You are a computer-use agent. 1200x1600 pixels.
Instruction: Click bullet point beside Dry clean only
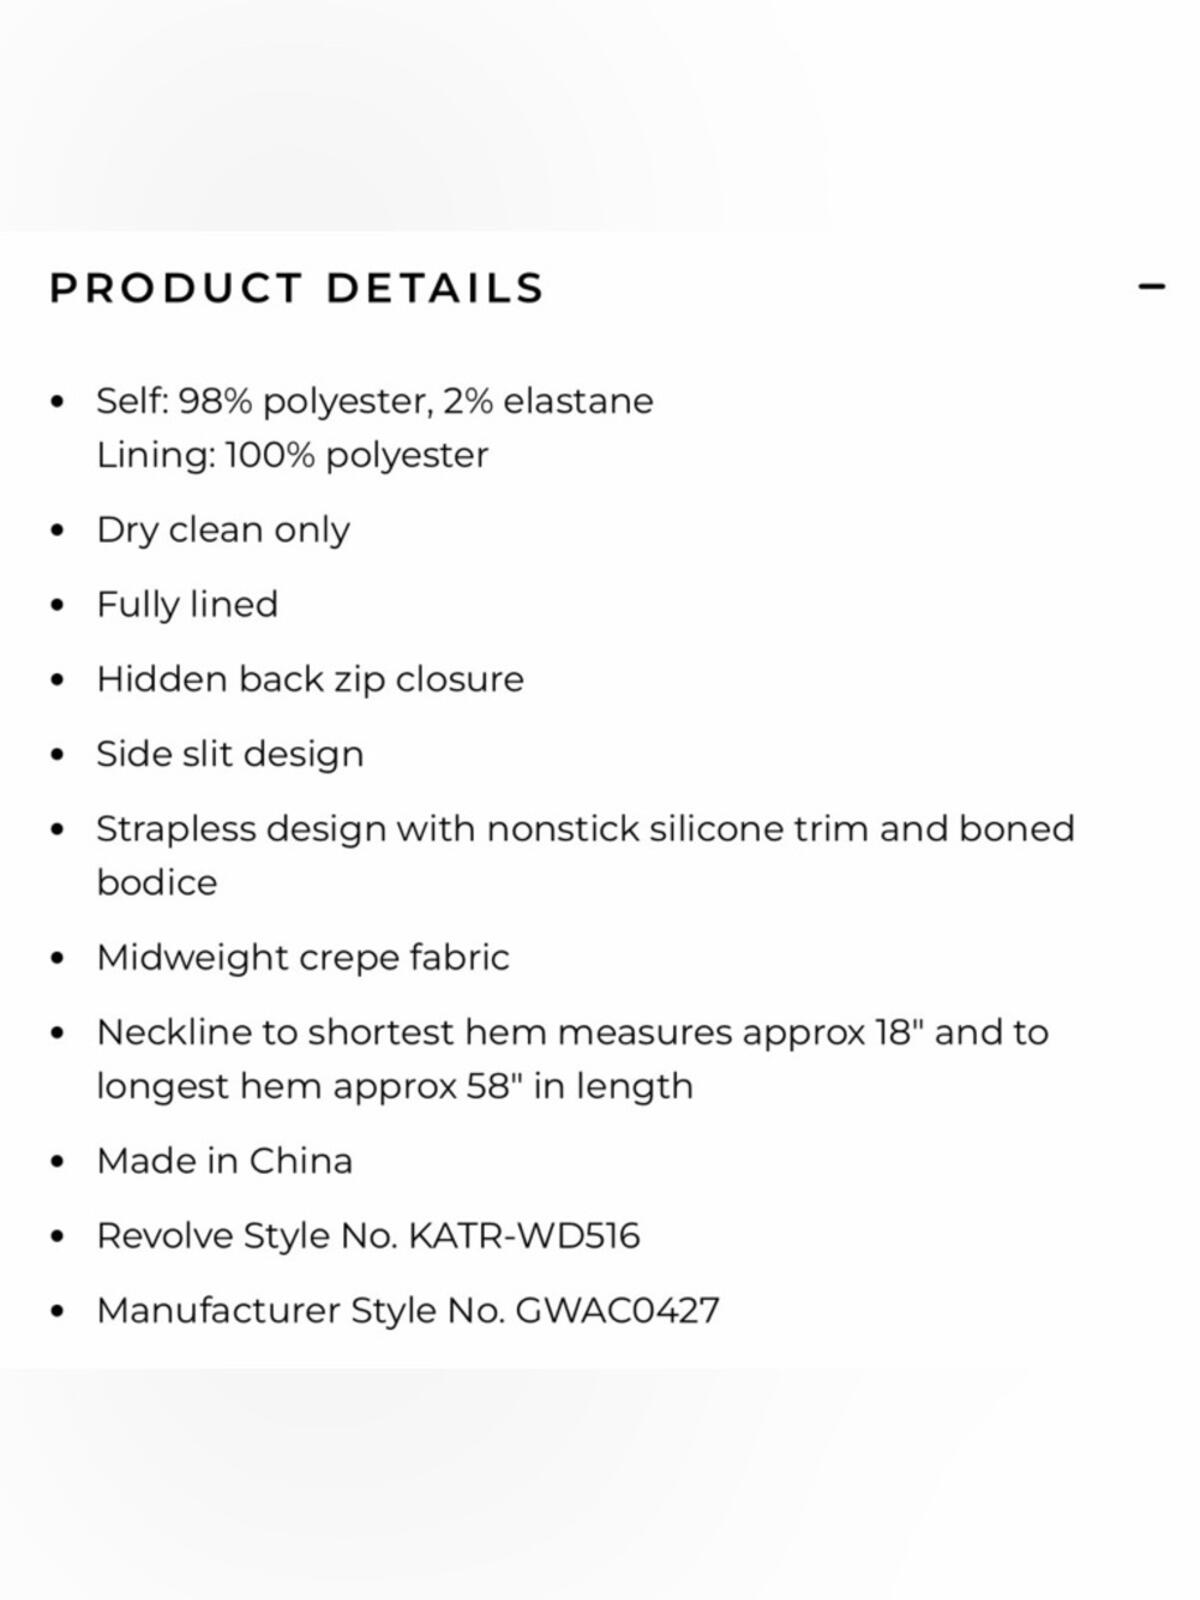click(x=57, y=531)
